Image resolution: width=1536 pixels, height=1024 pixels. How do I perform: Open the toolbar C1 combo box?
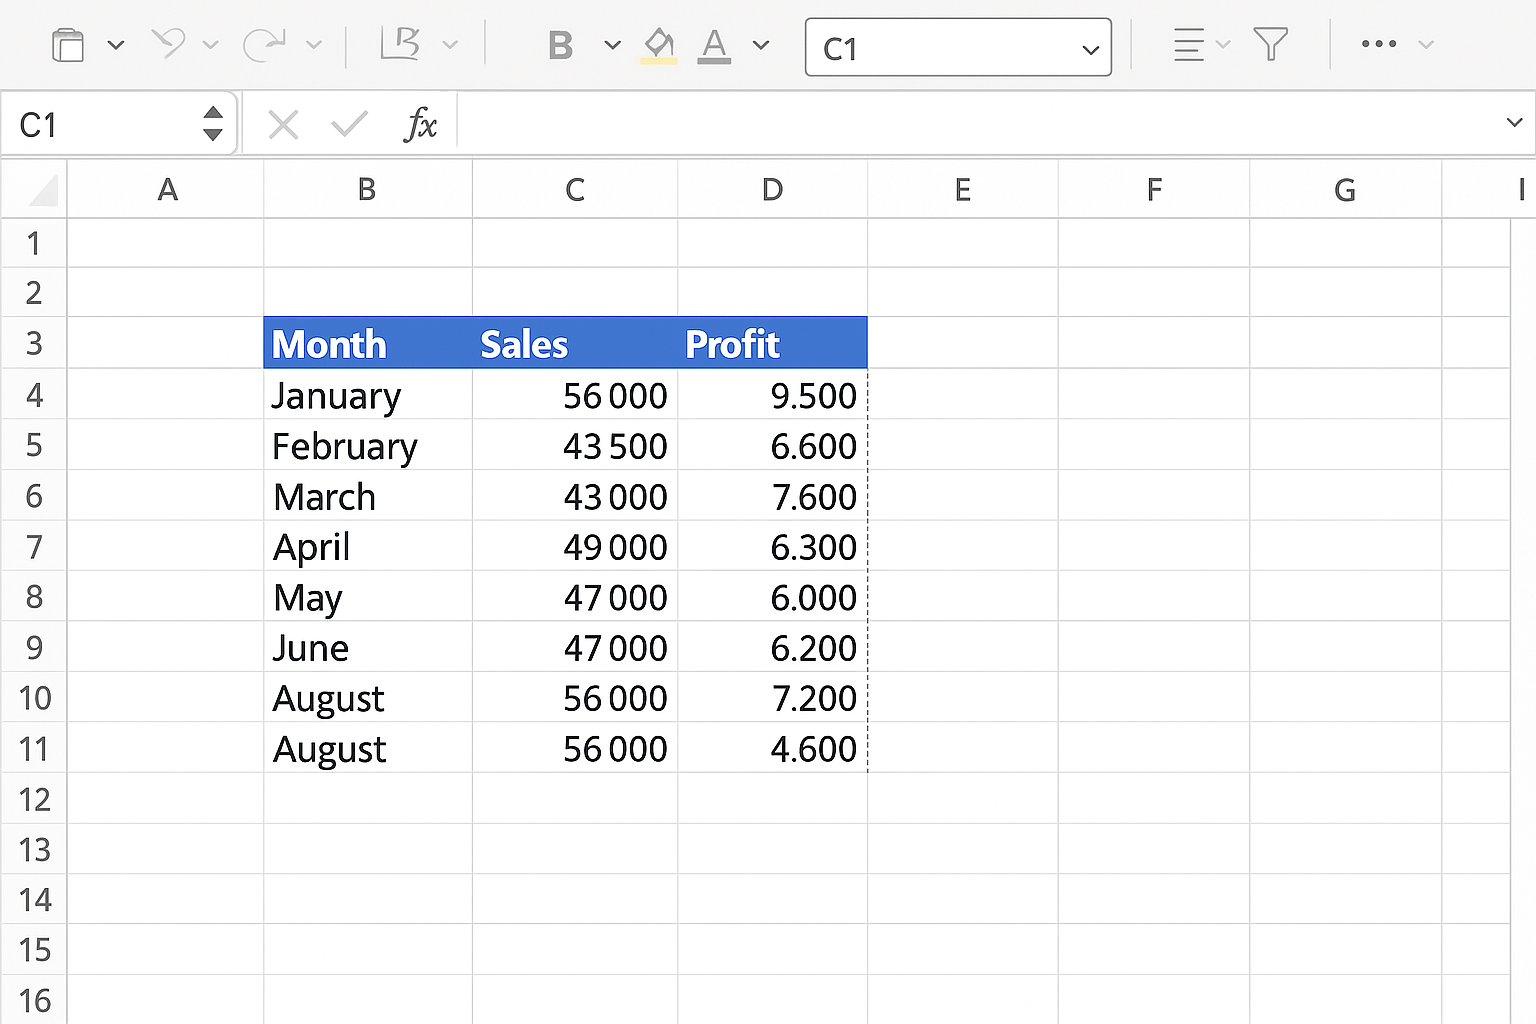[x=958, y=47]
